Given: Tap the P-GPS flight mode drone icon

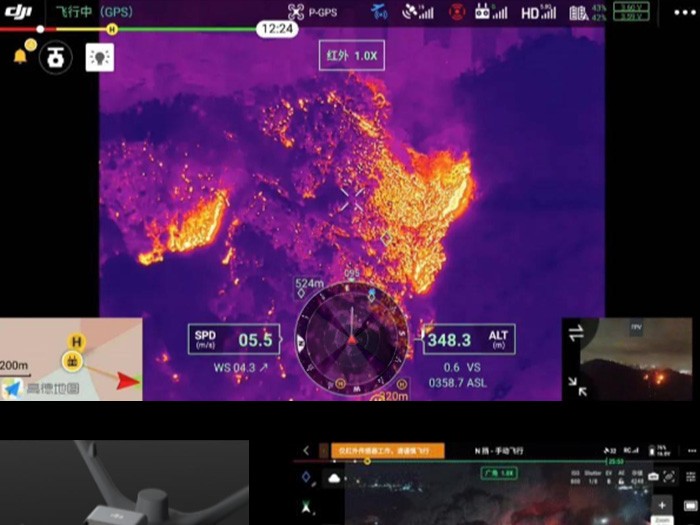Looking at the screenshot, I should pyautogui.click(x=296, y=12).
